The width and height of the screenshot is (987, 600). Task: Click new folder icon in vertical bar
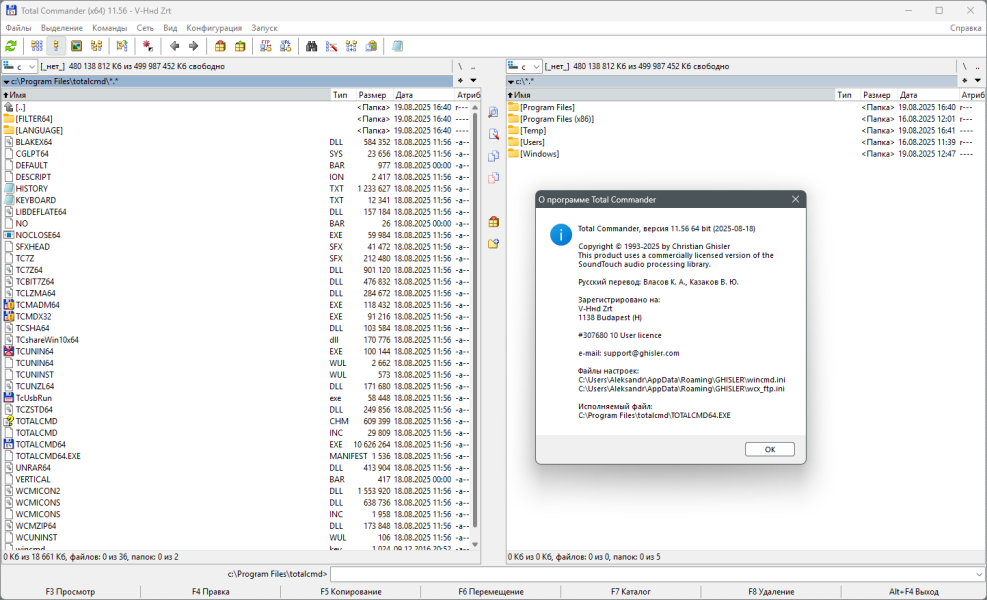tap(493, 243)
